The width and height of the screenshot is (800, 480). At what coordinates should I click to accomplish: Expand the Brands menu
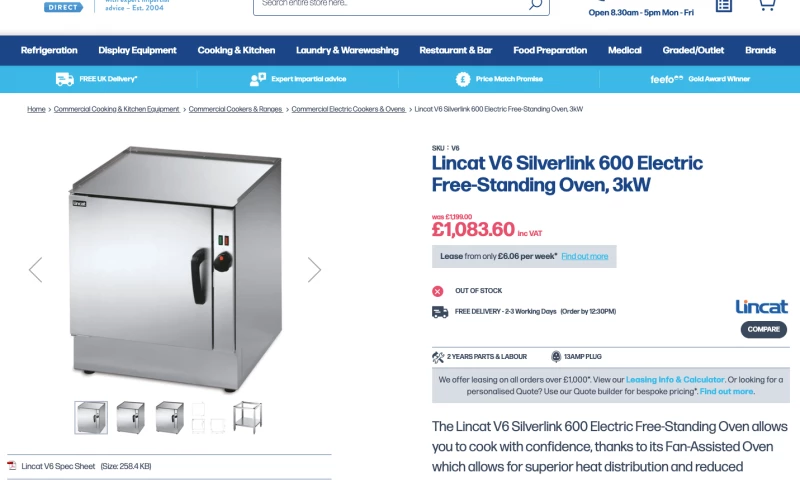pos(760,50)
